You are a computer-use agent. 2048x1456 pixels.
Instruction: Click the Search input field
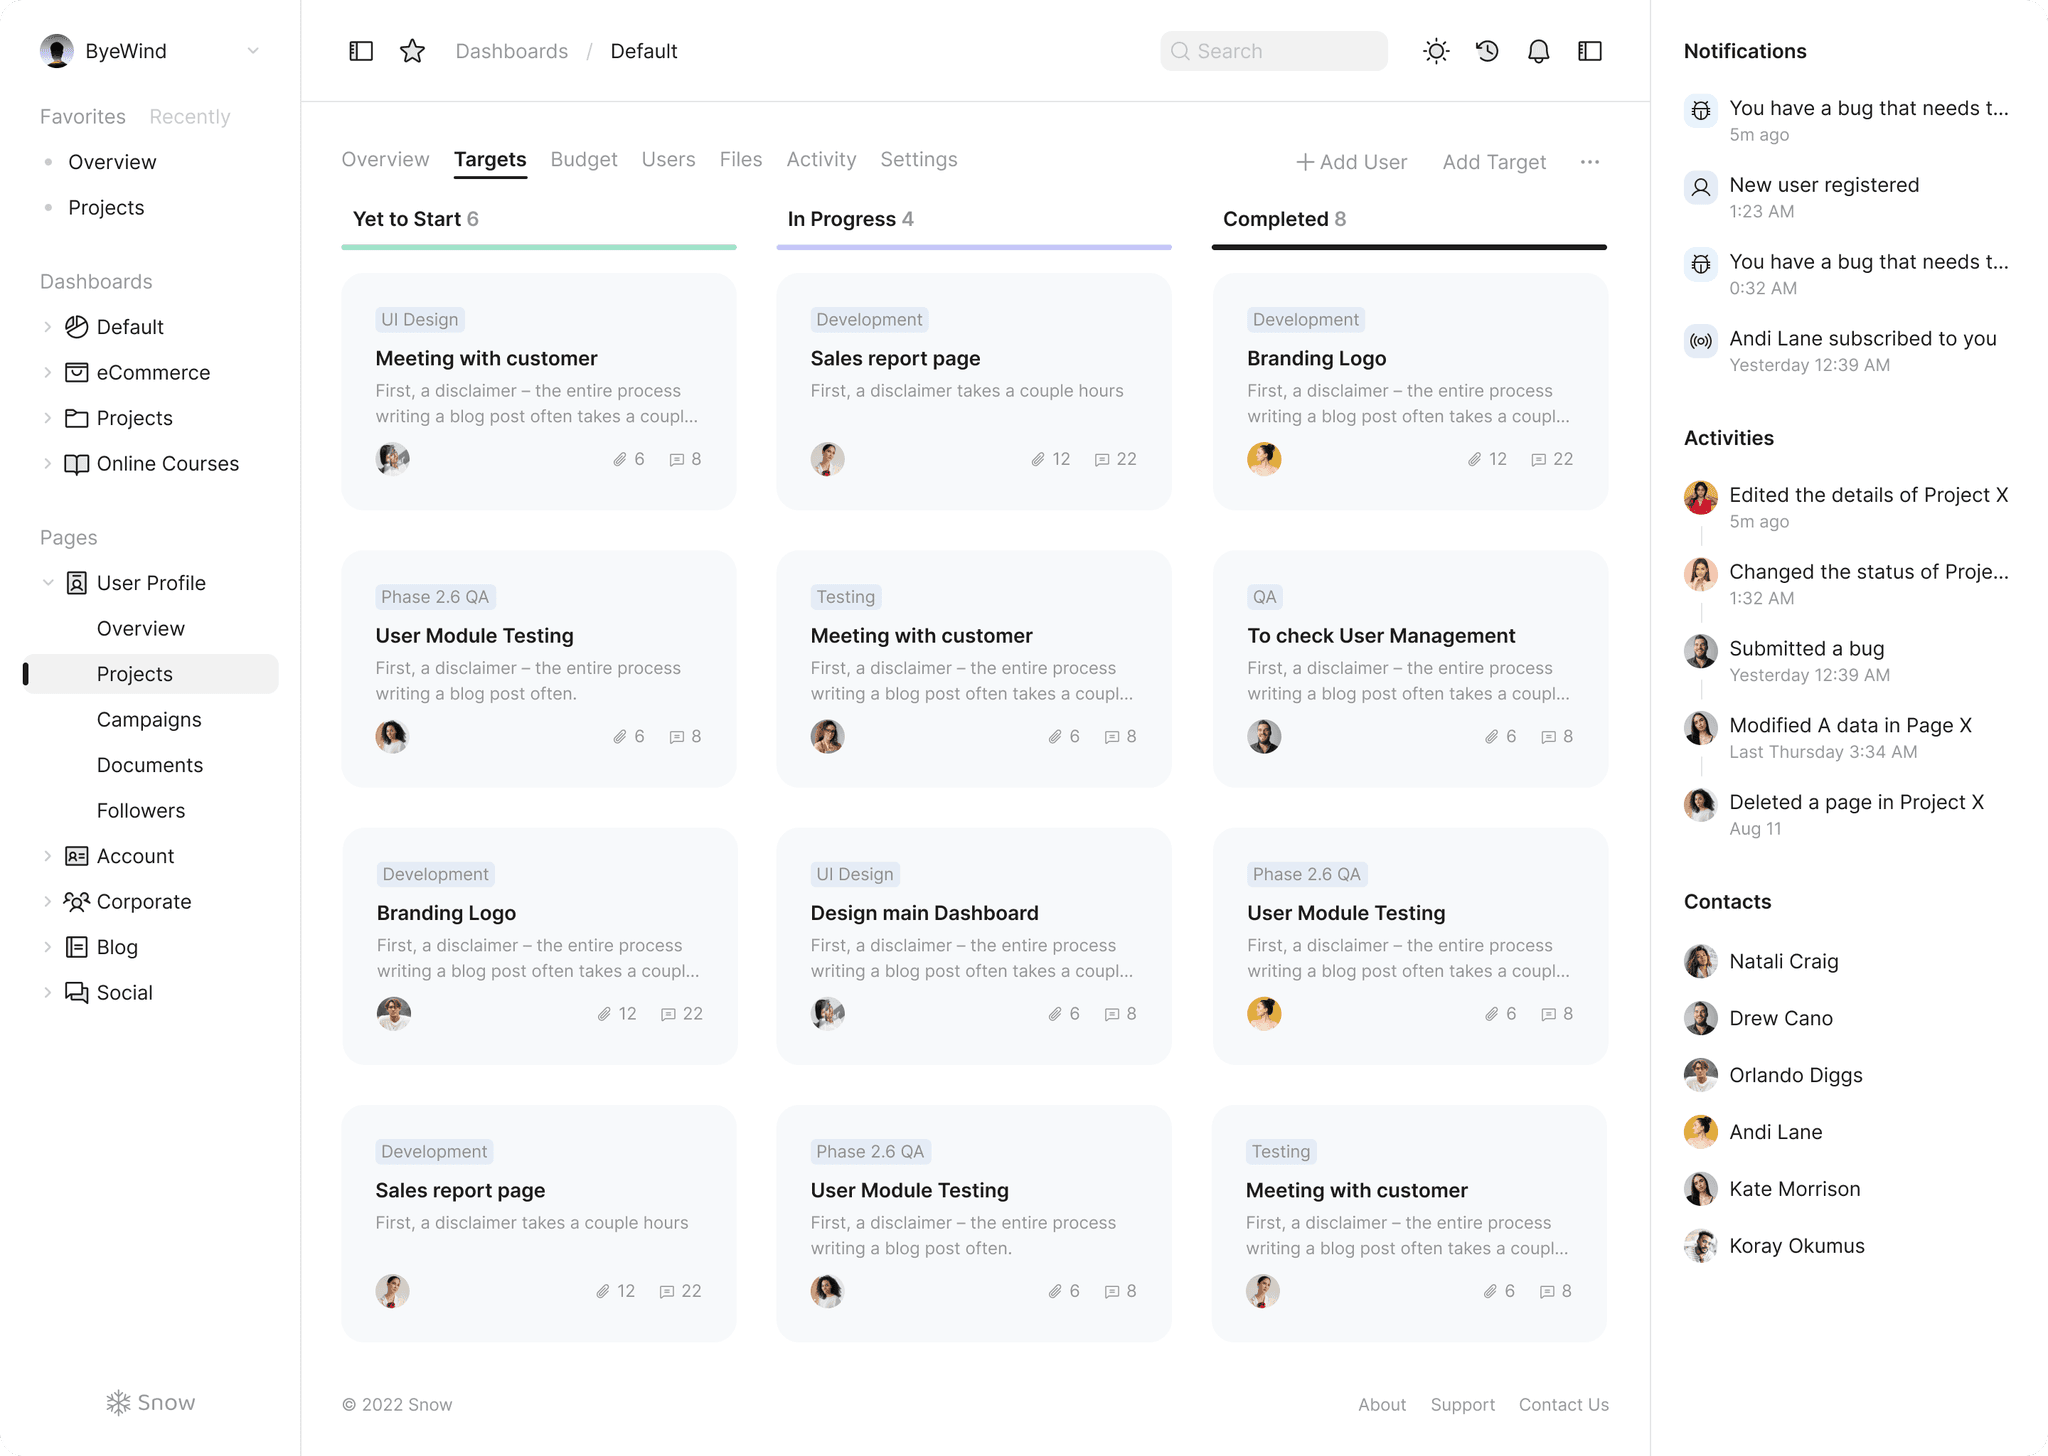click(x=1273, y=50)
